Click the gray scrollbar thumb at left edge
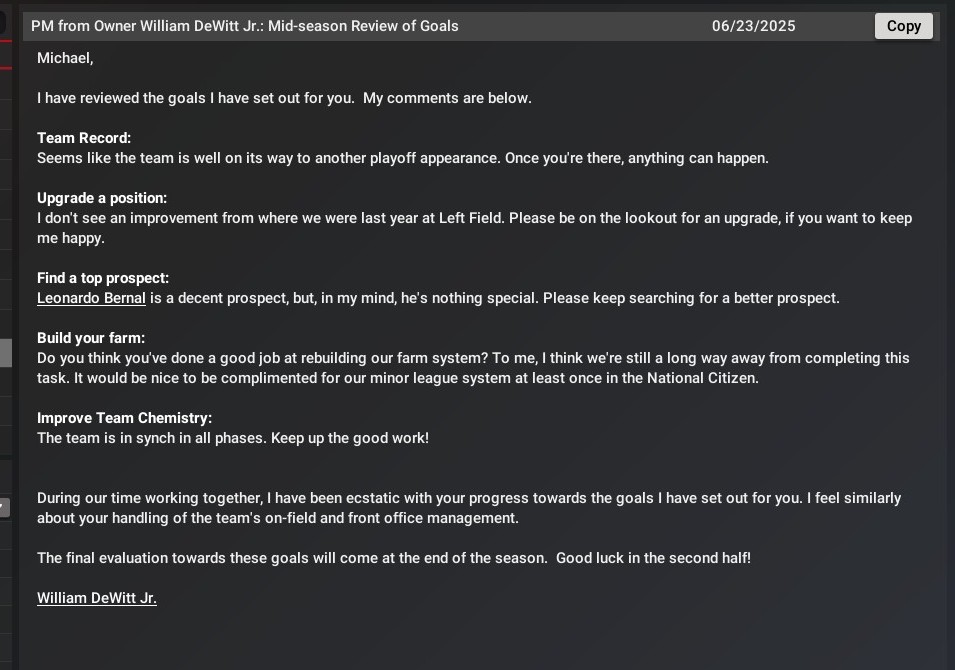The height and width of the screenshot is (670, 955). coord(5,352)
